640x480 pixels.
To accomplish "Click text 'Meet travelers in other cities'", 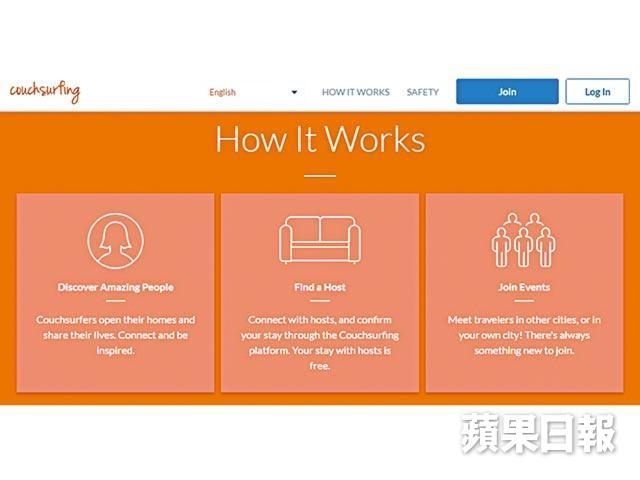I will point(511,320).
